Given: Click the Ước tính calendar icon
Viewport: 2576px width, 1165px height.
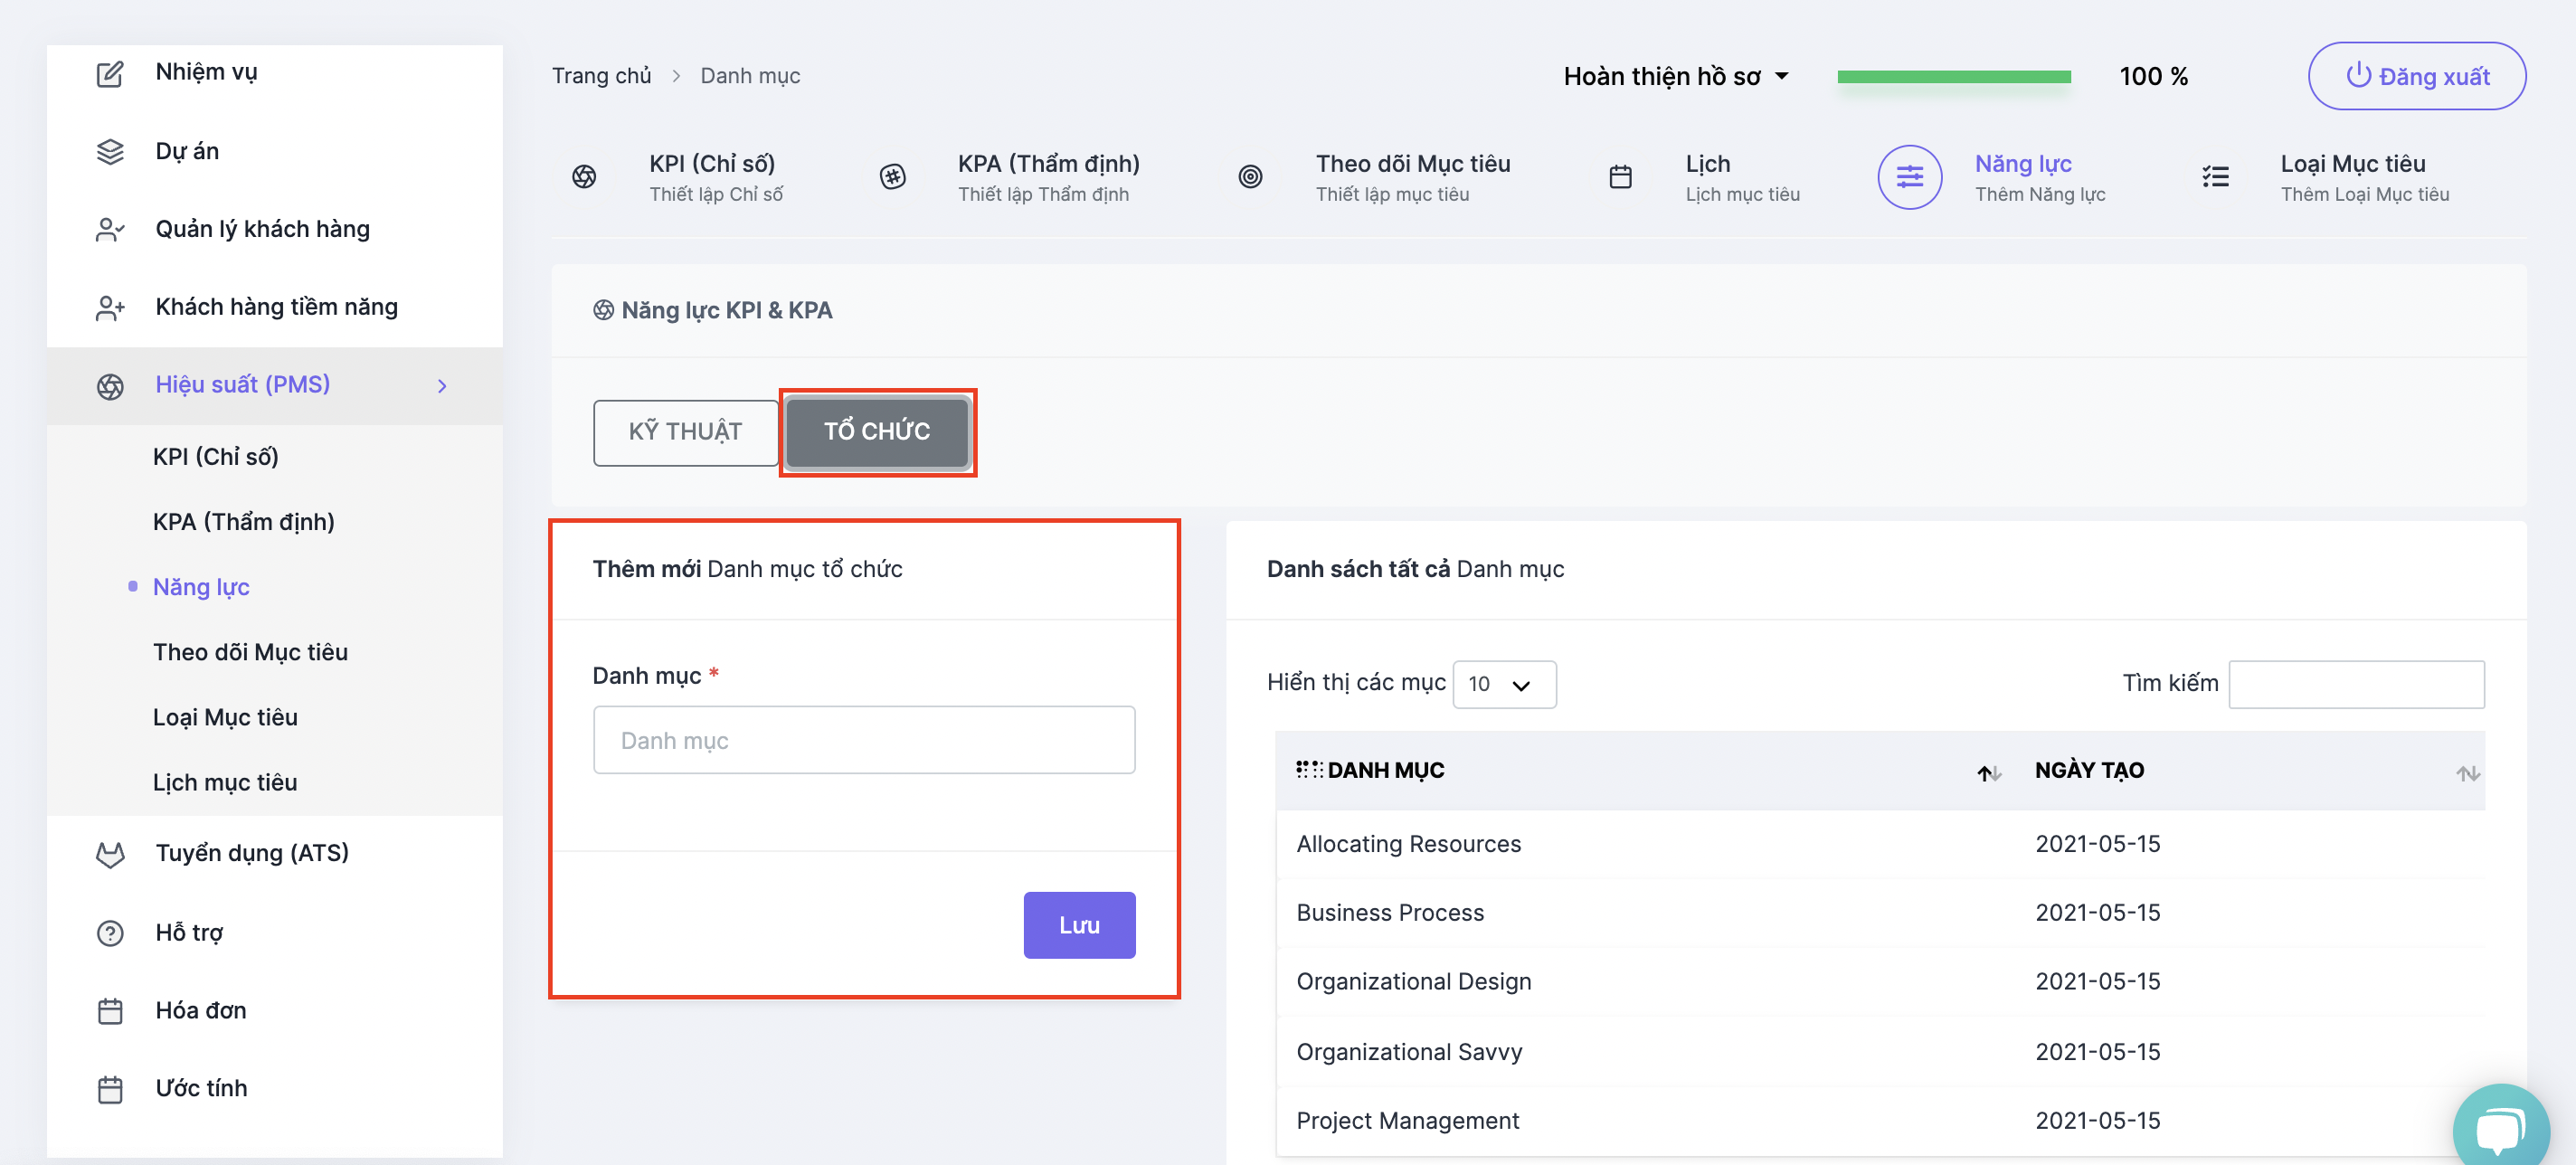Looking at the screenshot, I should (110, 1089).
